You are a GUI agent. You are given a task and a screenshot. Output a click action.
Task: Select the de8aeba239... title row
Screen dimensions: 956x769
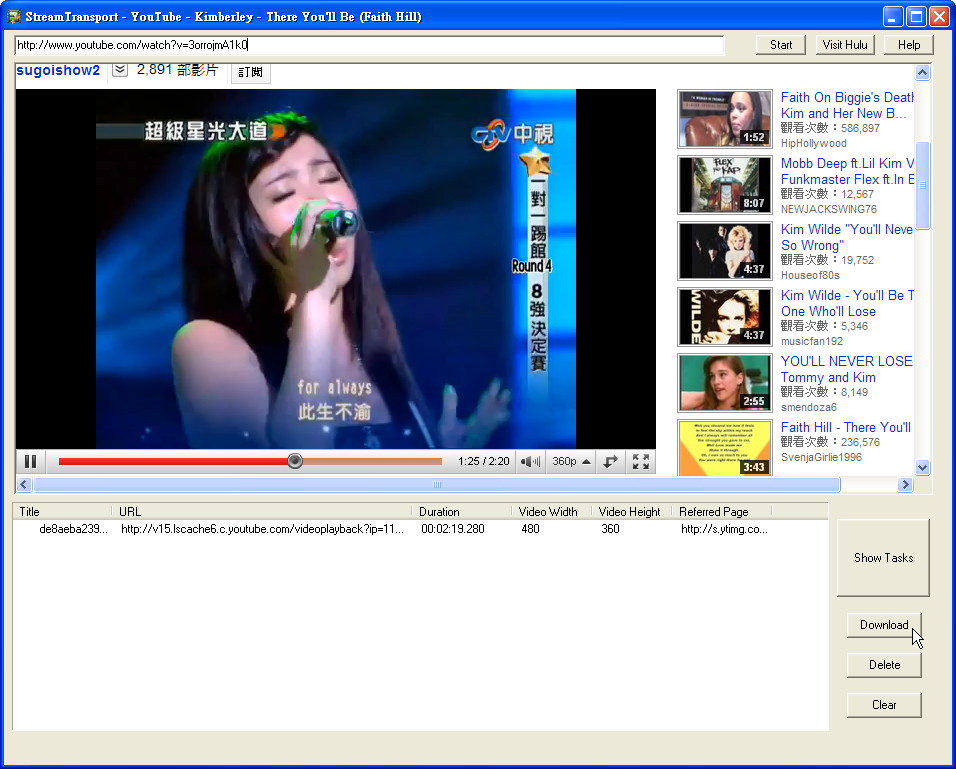coord(73,529)
